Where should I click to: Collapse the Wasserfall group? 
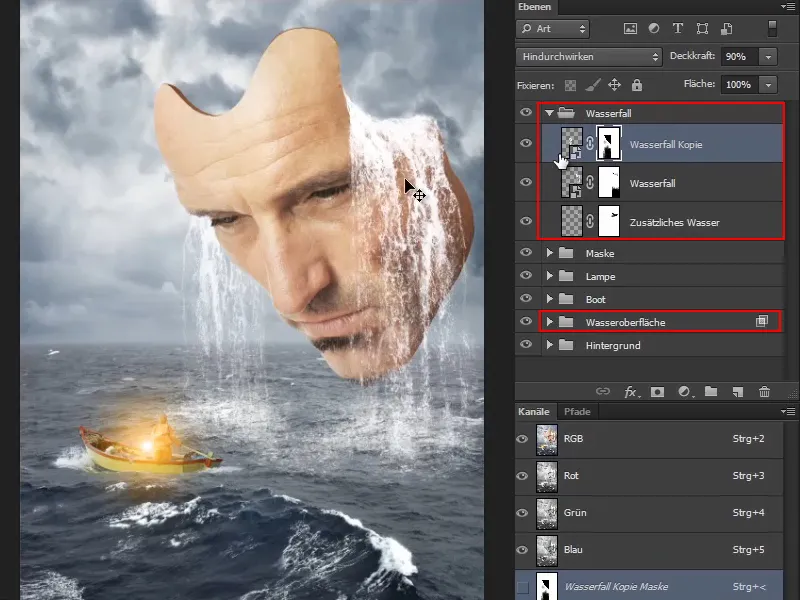click(x=549, y=113)
